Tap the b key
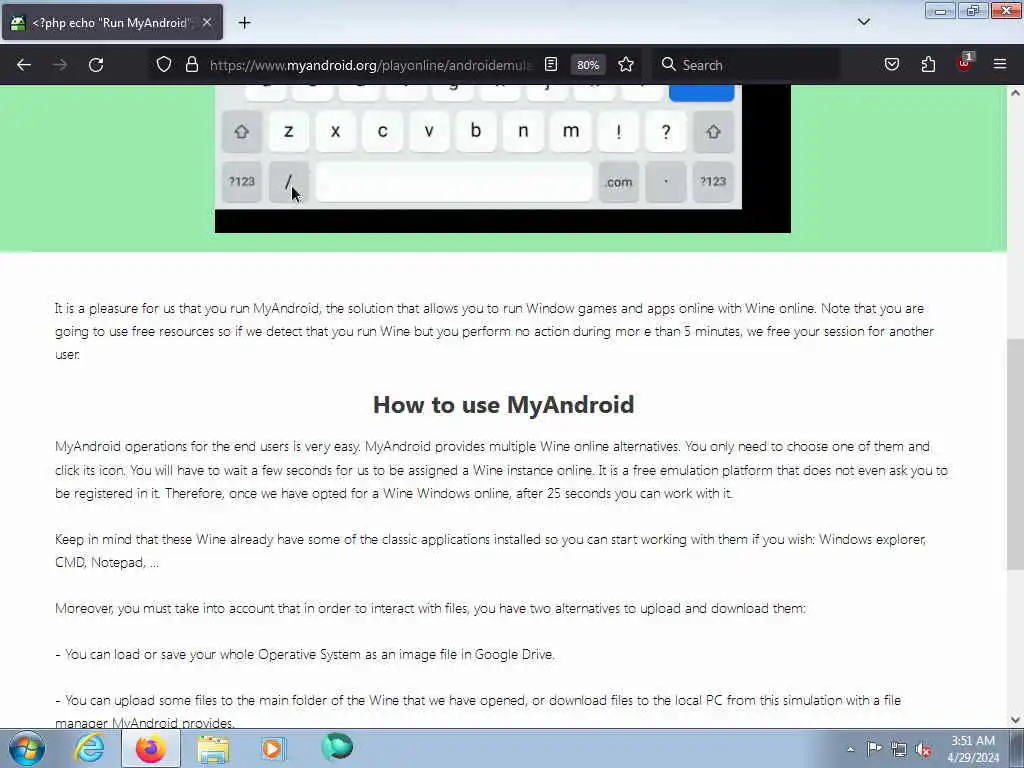The width and height of the screenshot is (1024, 768). [x=476, y=132]
